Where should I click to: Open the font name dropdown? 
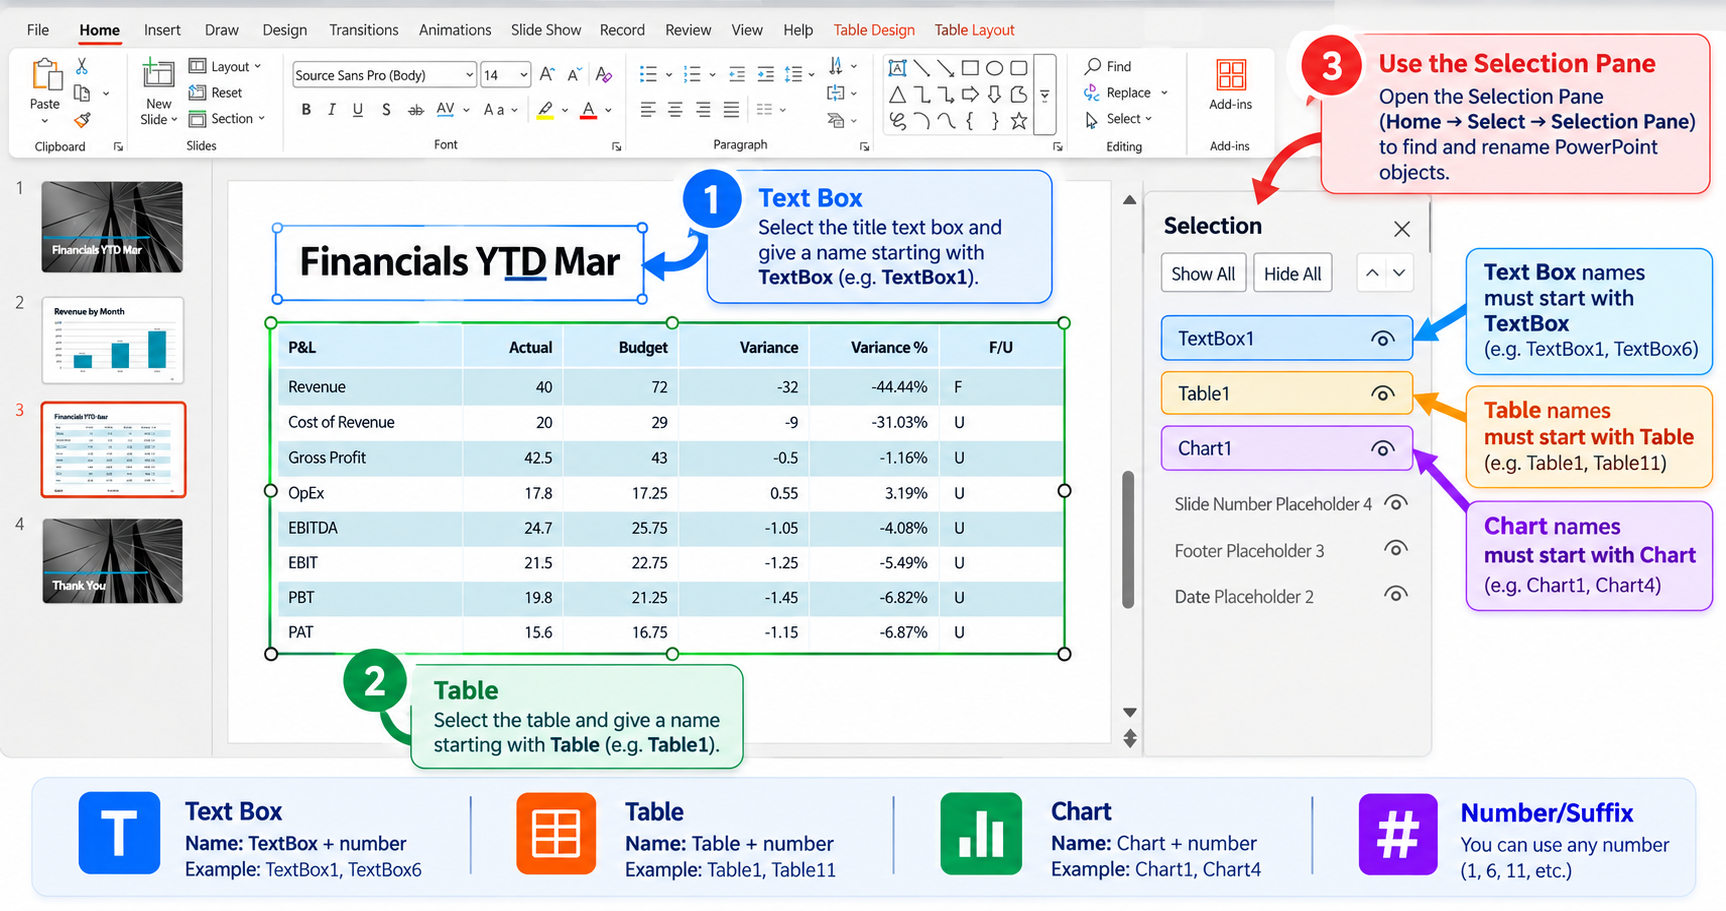coord(469,75)
